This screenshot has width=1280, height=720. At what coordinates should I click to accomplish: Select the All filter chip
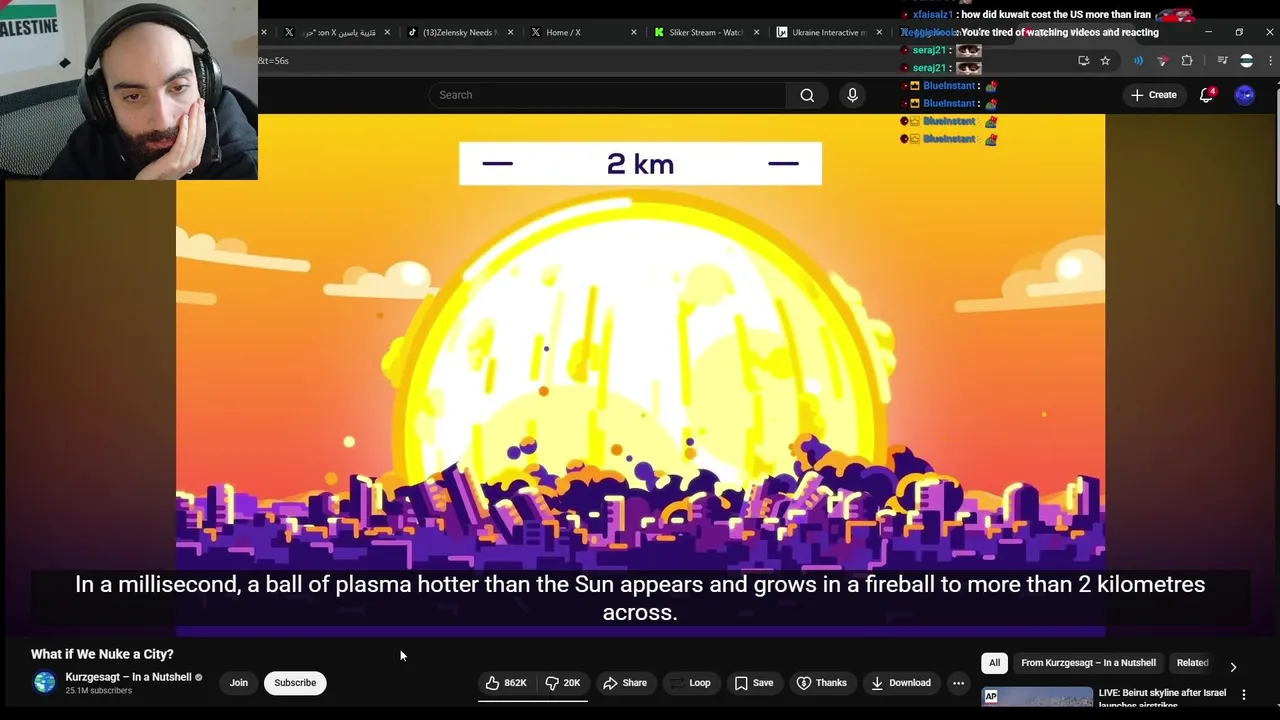point(994,663)
